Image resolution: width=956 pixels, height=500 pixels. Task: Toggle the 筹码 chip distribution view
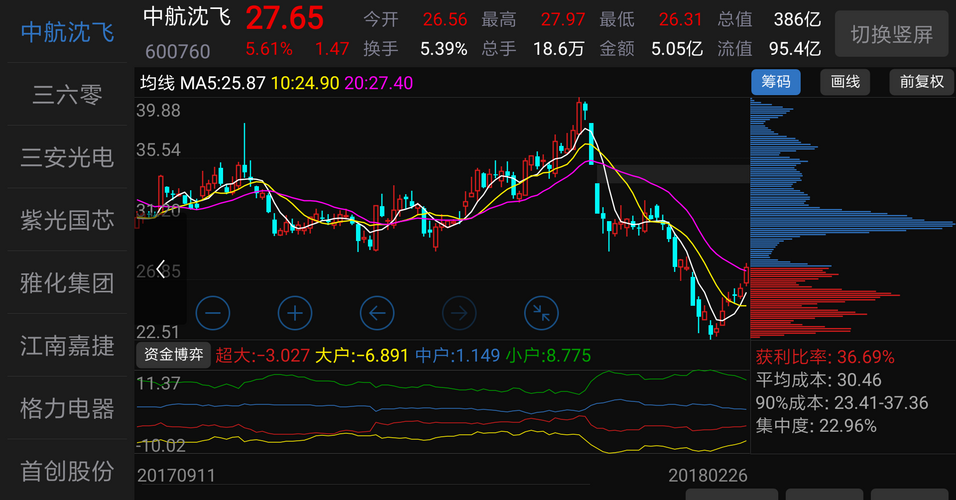(x=776, y=82)
